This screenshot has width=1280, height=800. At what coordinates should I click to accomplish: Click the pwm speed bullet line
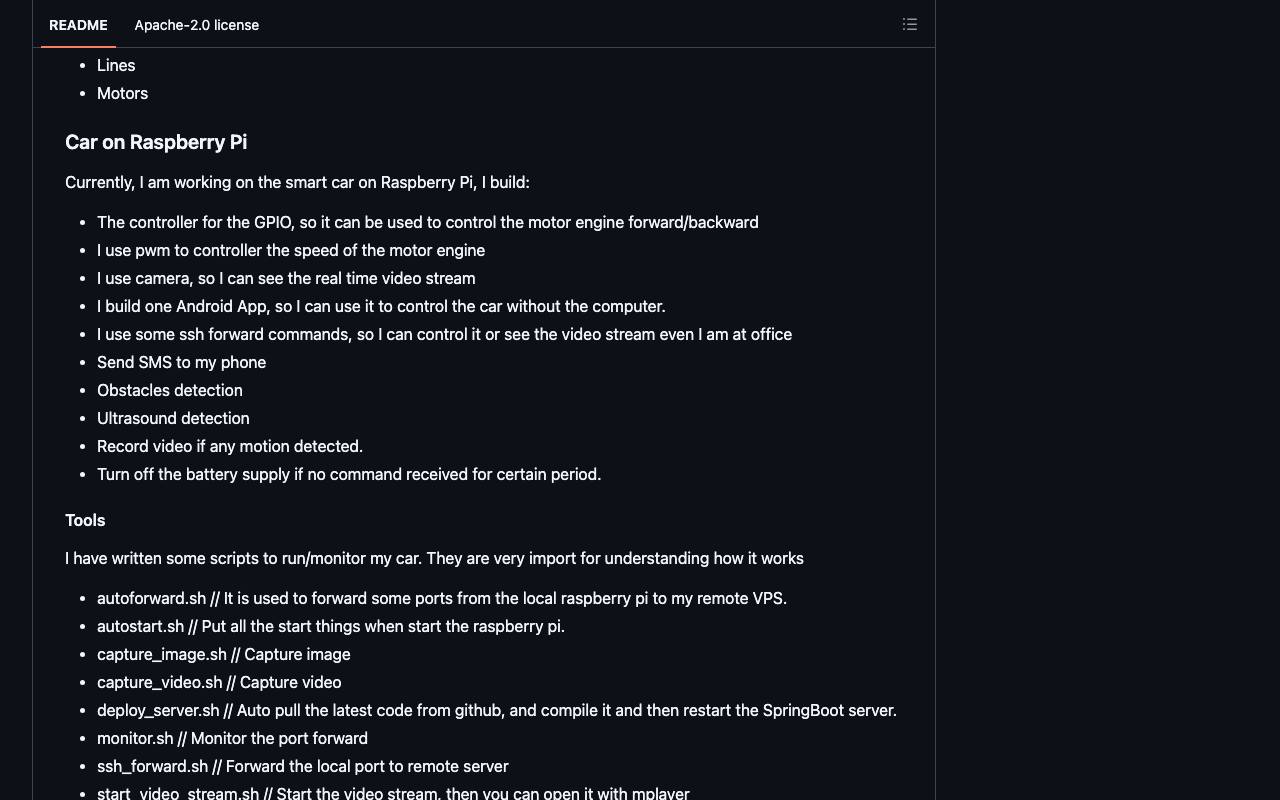tap(291, 250)
